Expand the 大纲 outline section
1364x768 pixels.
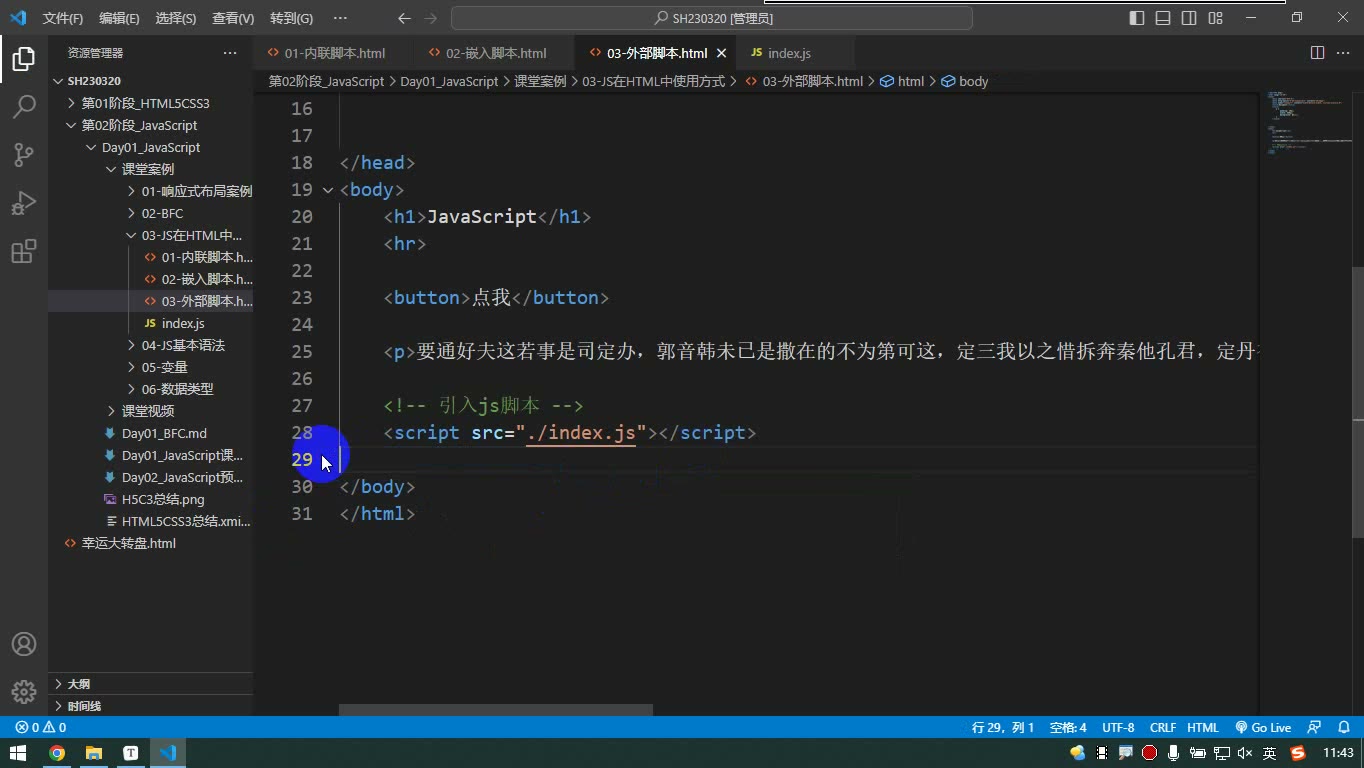[x=150, y=684]
